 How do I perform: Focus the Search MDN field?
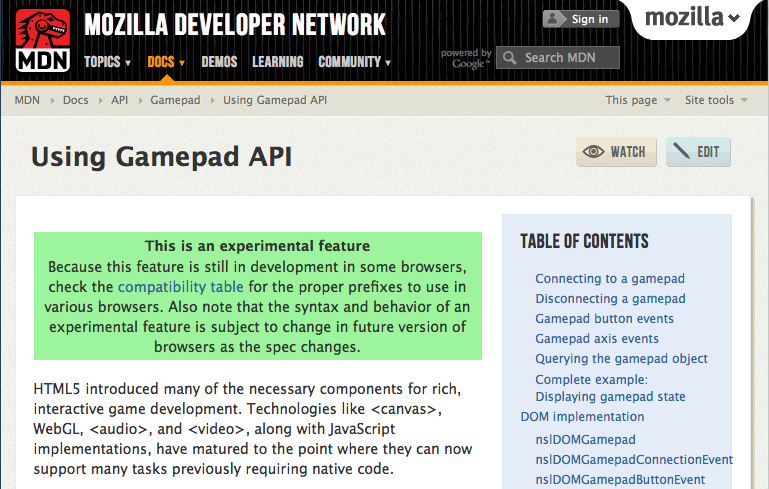pos(558,58)
